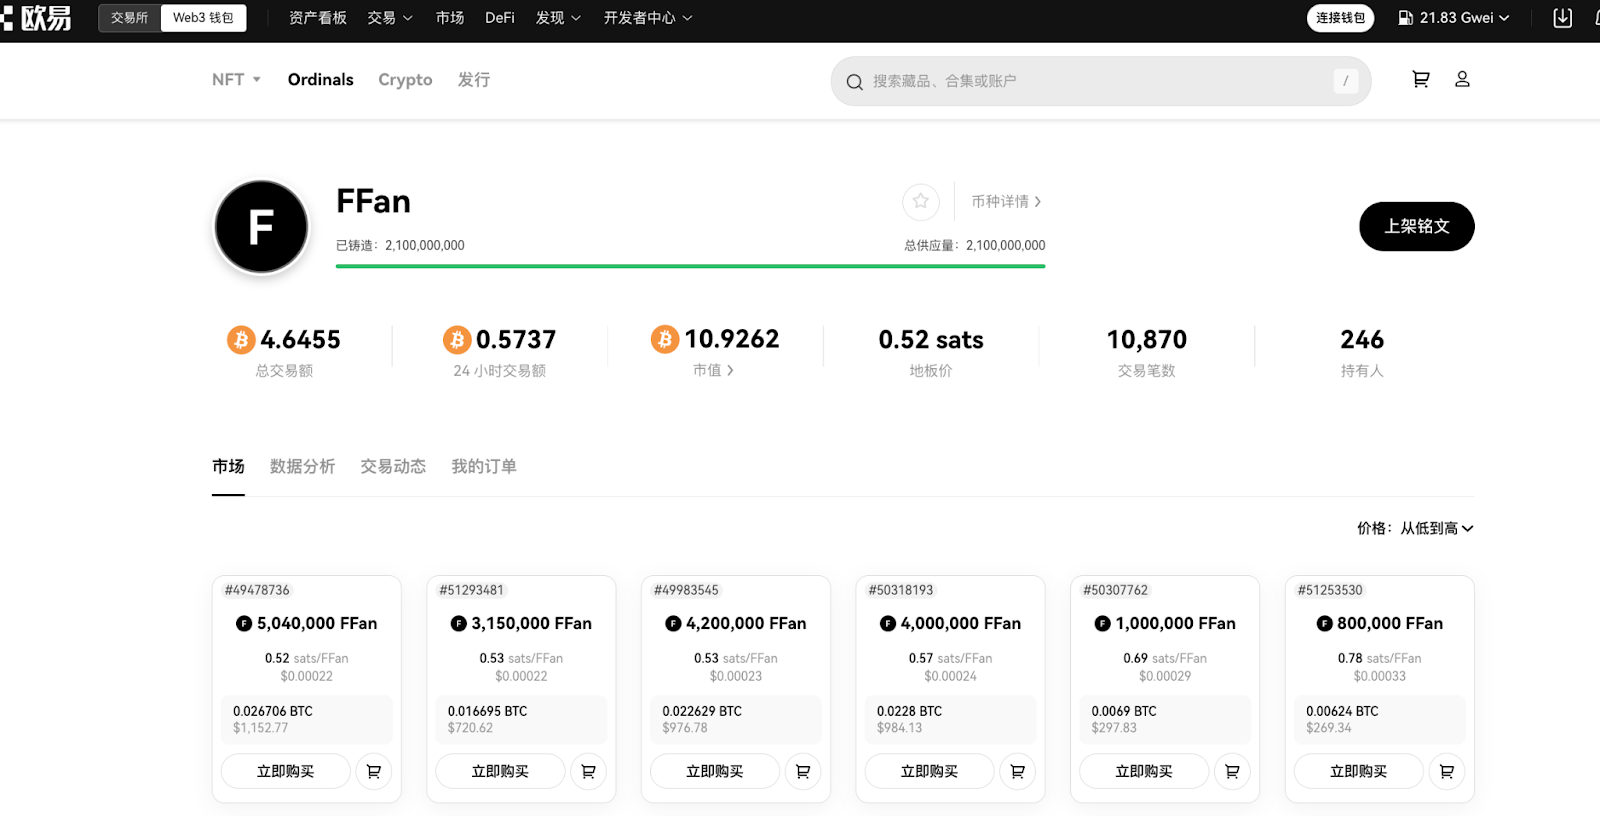Select the Ordinals tab

(x=321, y=79)
